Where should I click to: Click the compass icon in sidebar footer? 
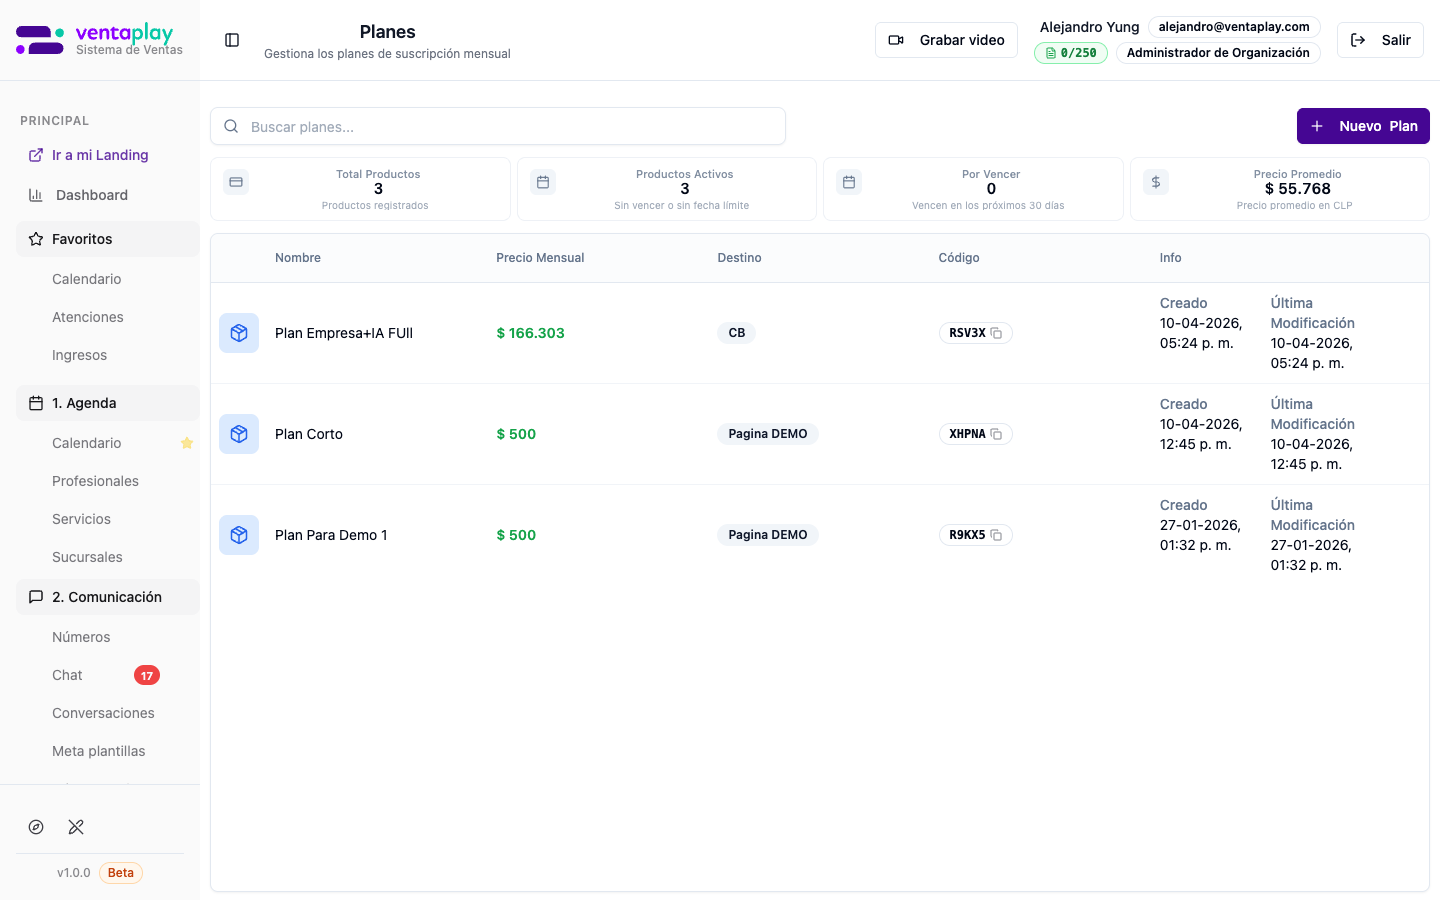[x=36, y=827]
